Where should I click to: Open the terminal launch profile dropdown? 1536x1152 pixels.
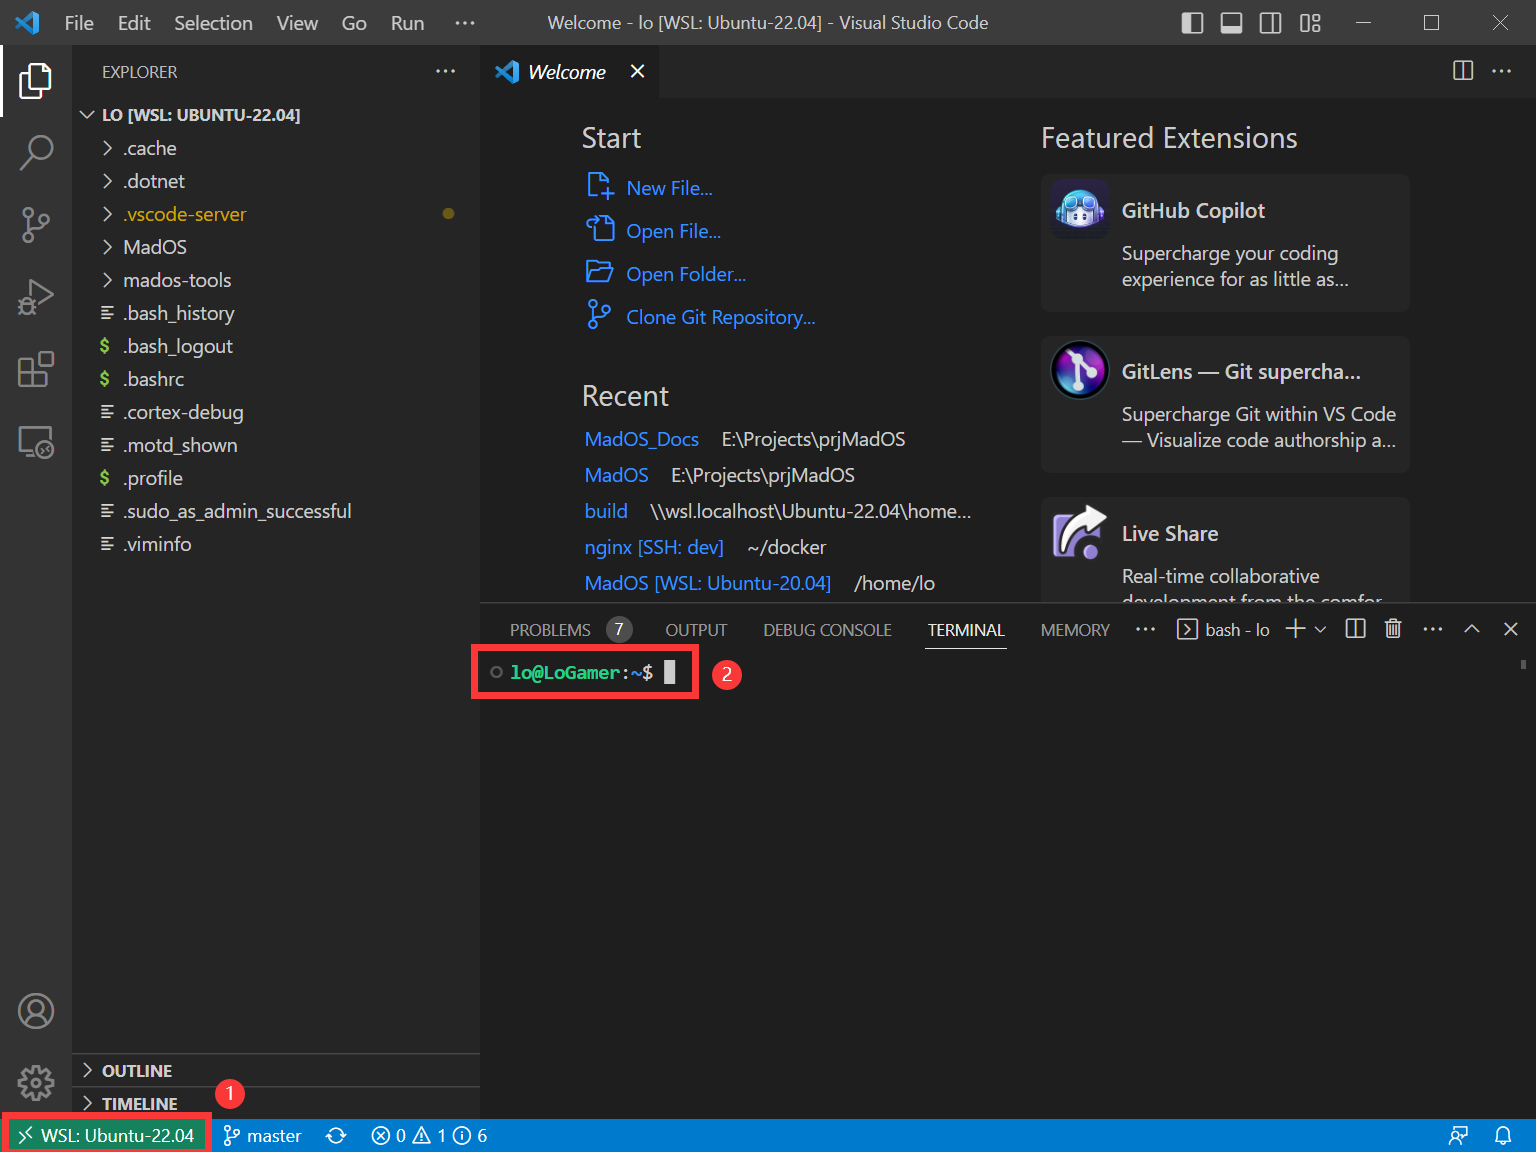(x=1320, y=629)
